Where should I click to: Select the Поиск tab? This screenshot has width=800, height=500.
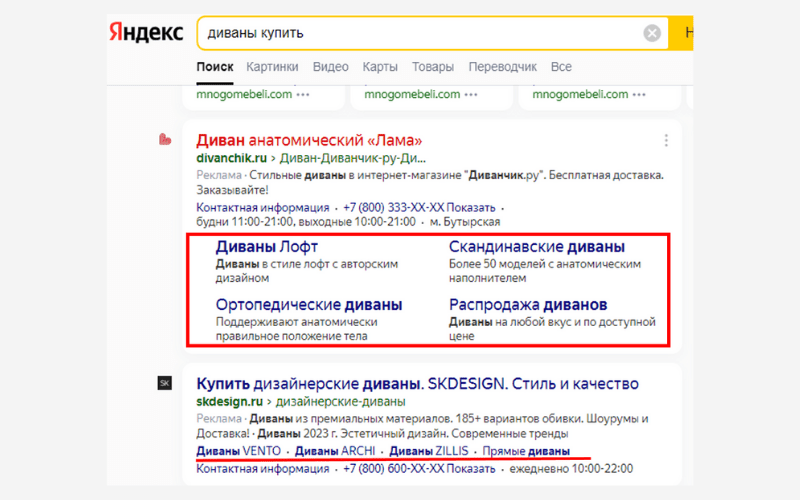pos(215,67)
